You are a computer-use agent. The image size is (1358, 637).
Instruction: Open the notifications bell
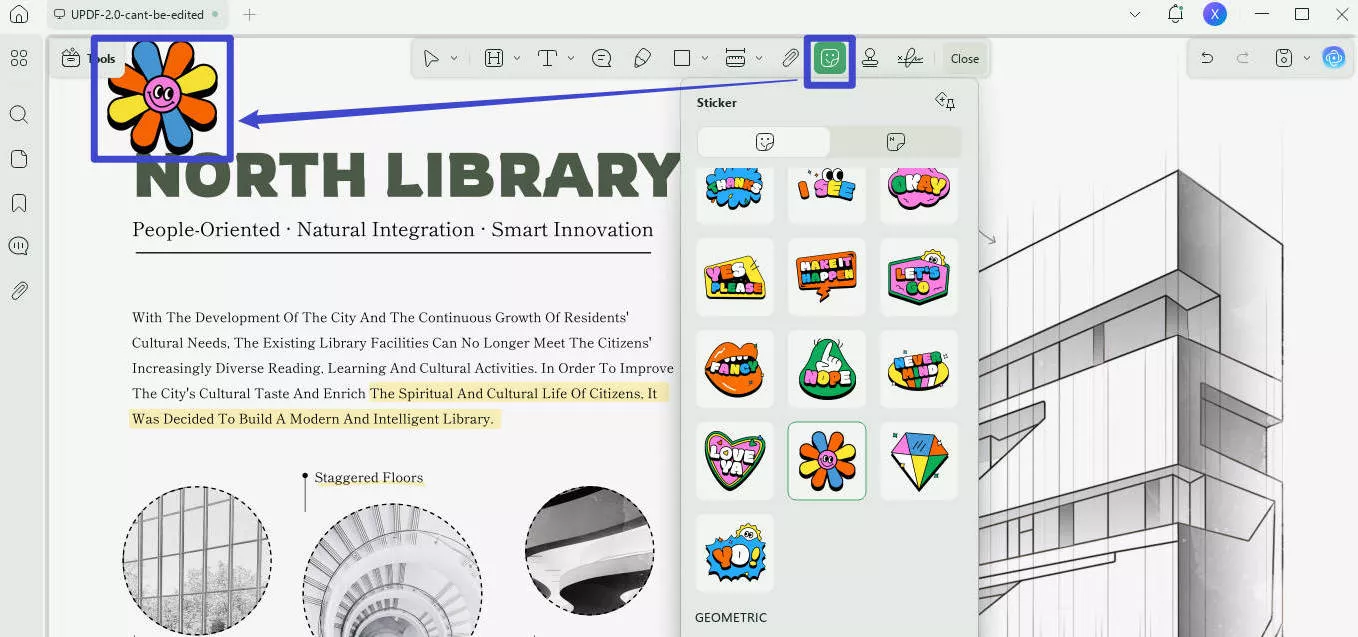1176,14
